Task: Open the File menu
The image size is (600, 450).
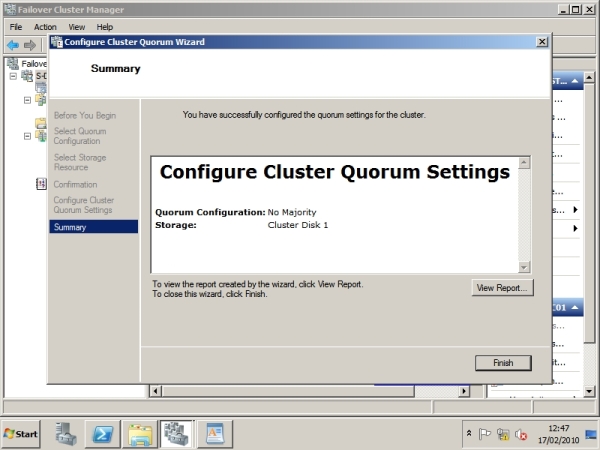Action: click(16, 27)
